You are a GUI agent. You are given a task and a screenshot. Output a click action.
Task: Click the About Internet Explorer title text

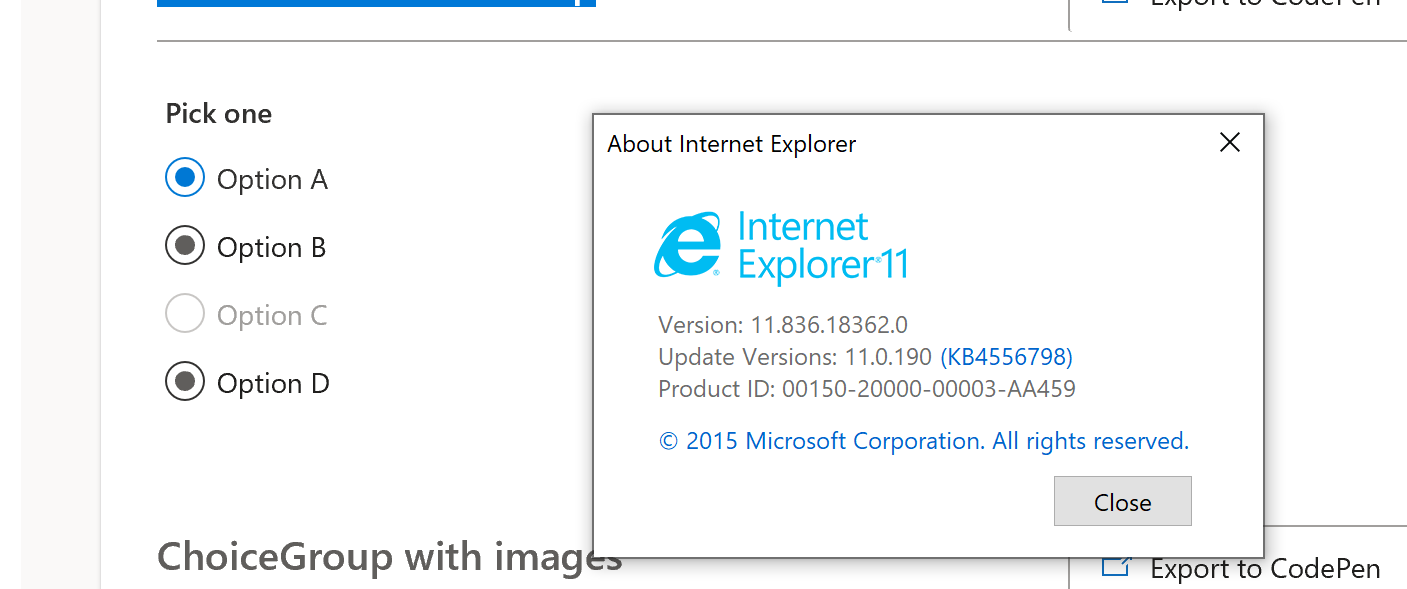[731, 144]
